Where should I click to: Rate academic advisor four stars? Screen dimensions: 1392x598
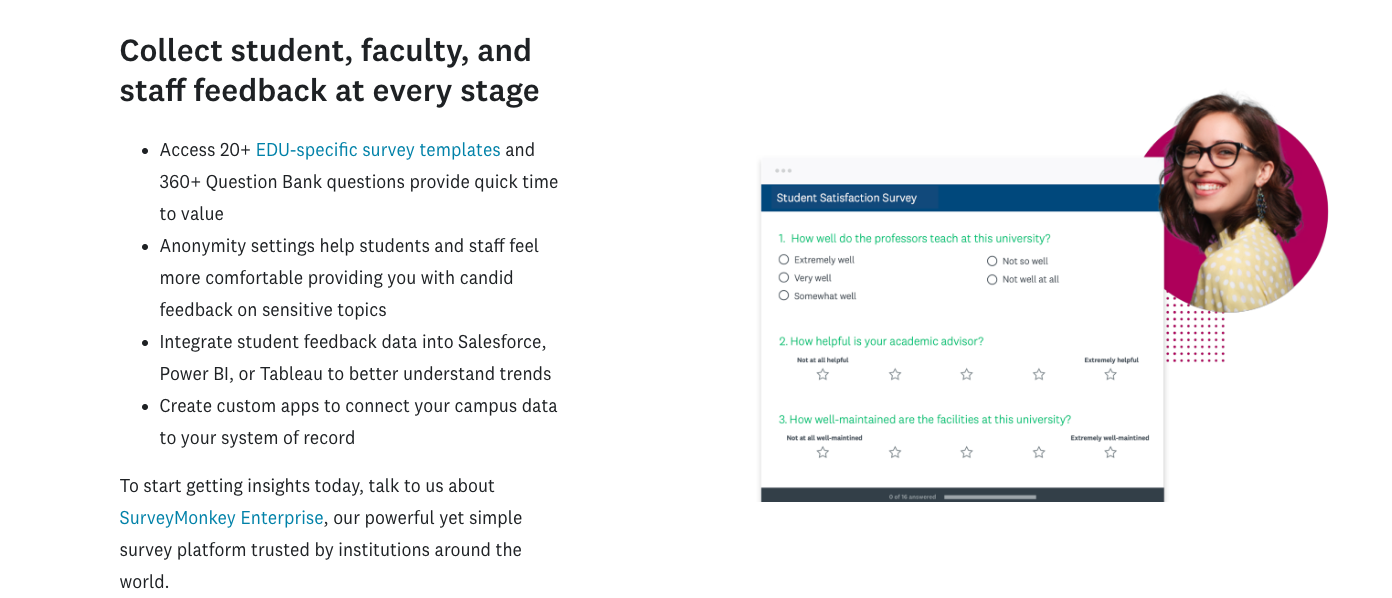1039,375
